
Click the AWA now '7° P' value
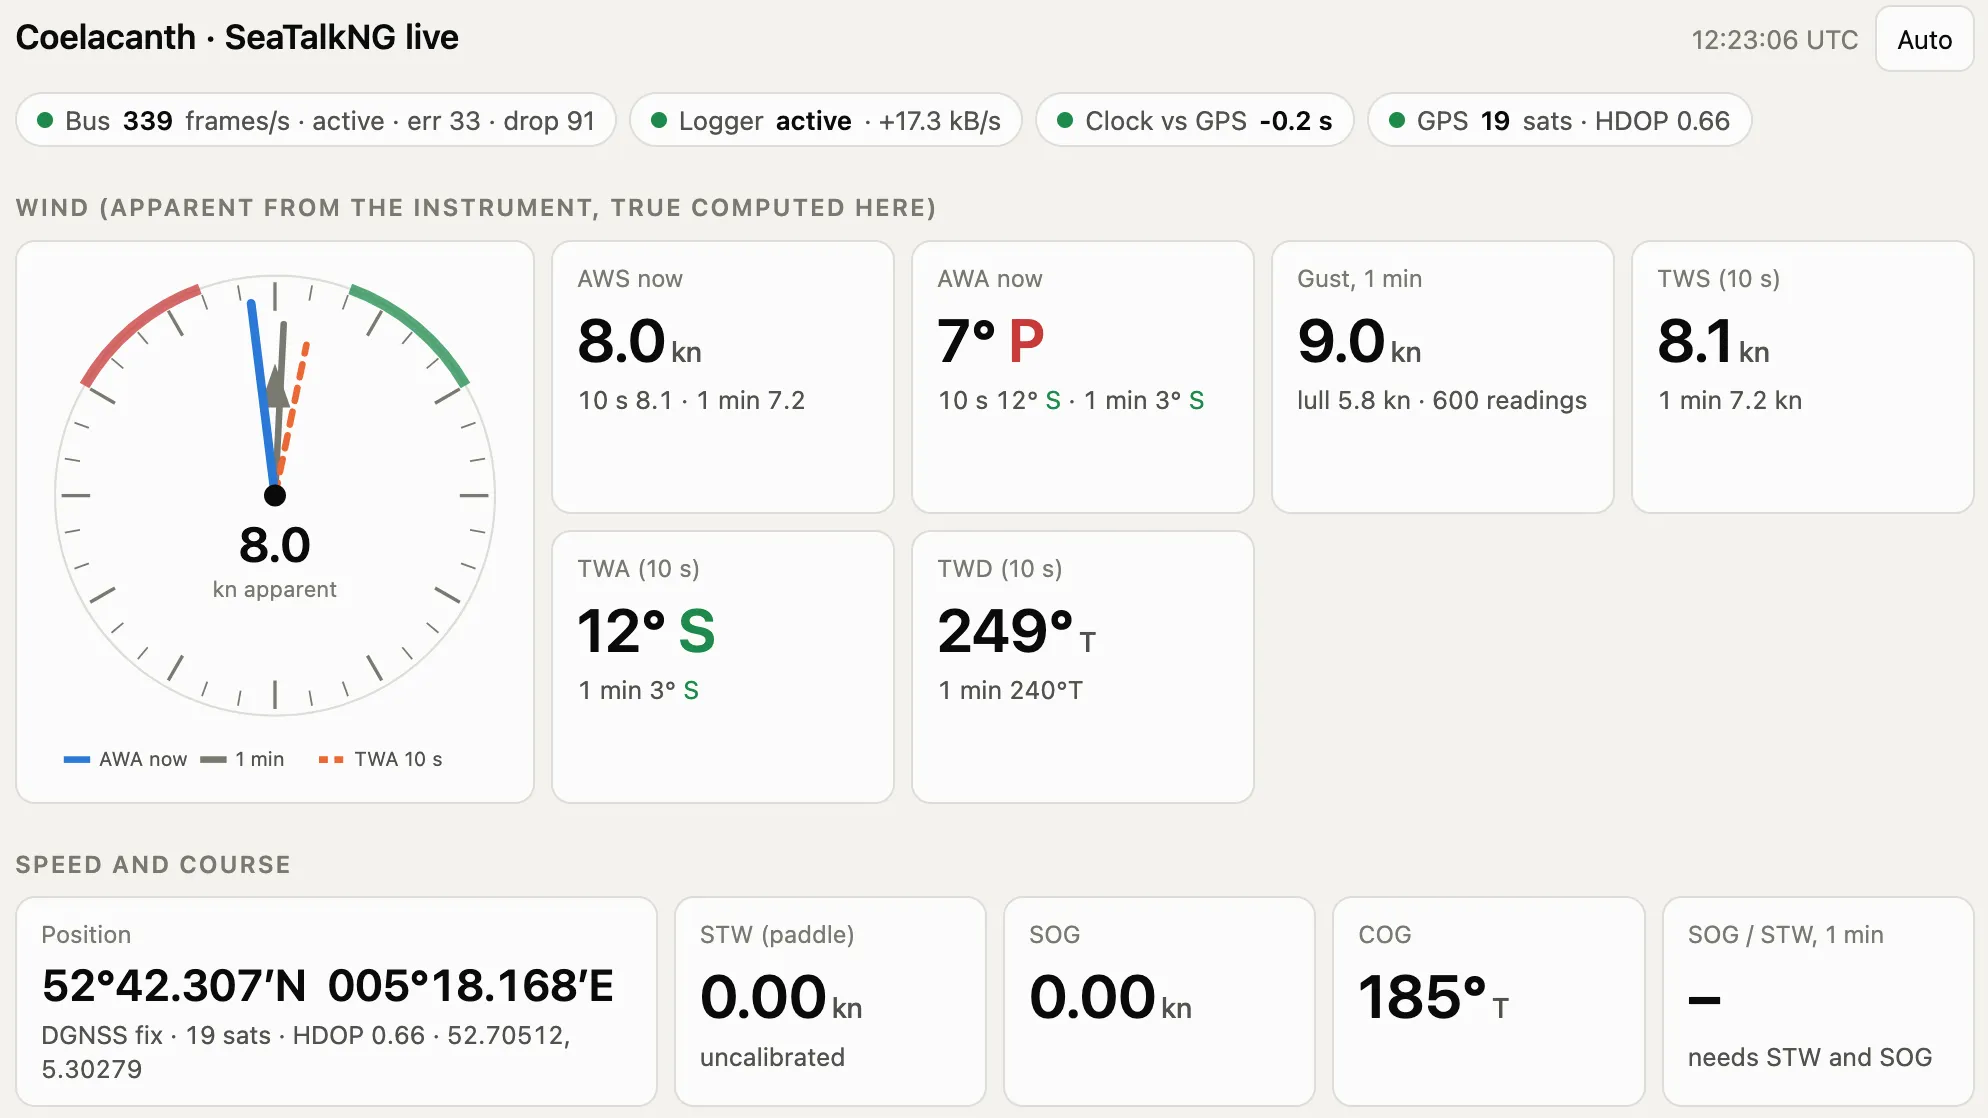[x=991, y=342]
